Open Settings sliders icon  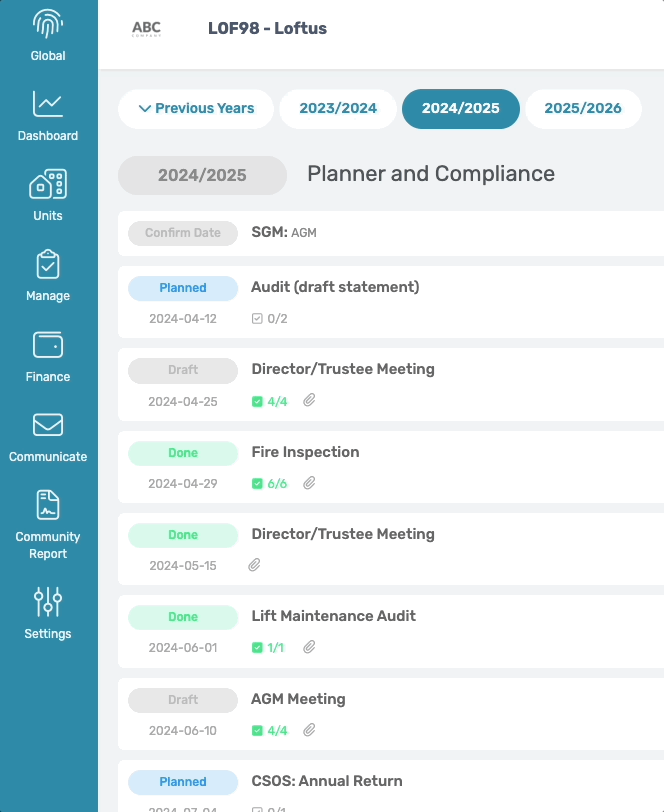pos(48,602)
